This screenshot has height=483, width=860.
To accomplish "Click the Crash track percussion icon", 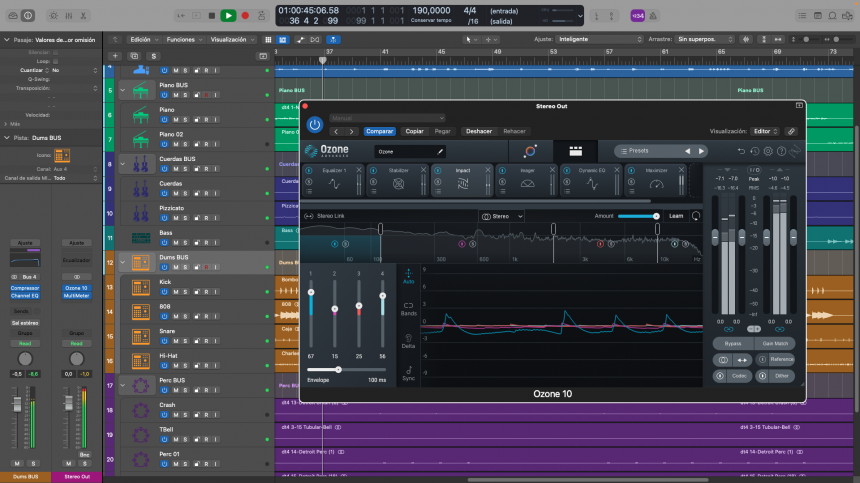I will [140, 410].
